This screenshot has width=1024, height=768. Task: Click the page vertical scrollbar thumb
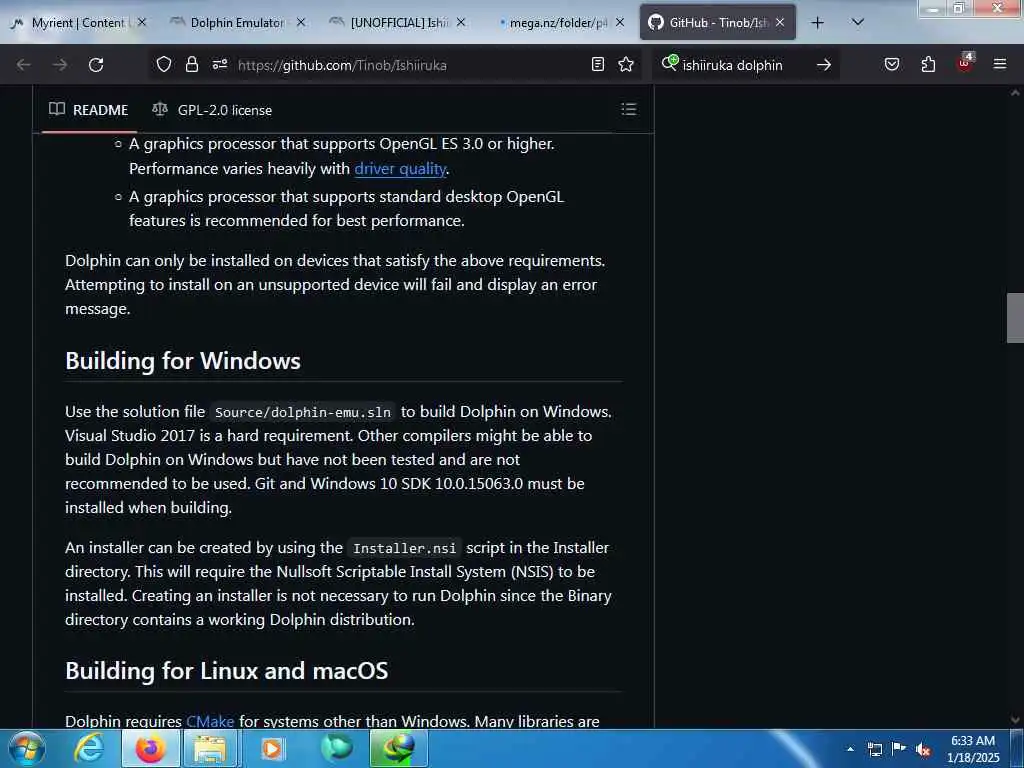[x=1015, y=317]
